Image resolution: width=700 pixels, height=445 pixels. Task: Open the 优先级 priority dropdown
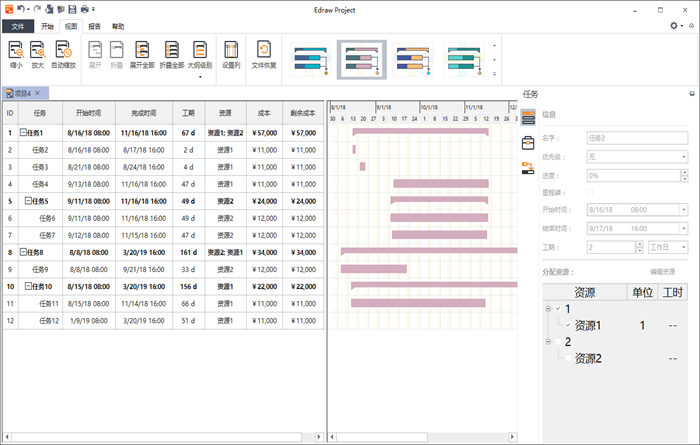coord(683,157)
